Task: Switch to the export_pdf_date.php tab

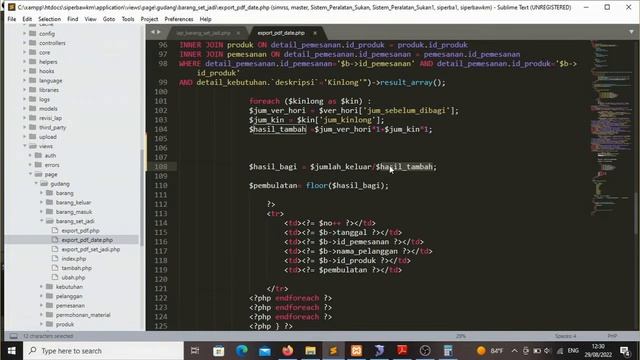Action: 281,33
